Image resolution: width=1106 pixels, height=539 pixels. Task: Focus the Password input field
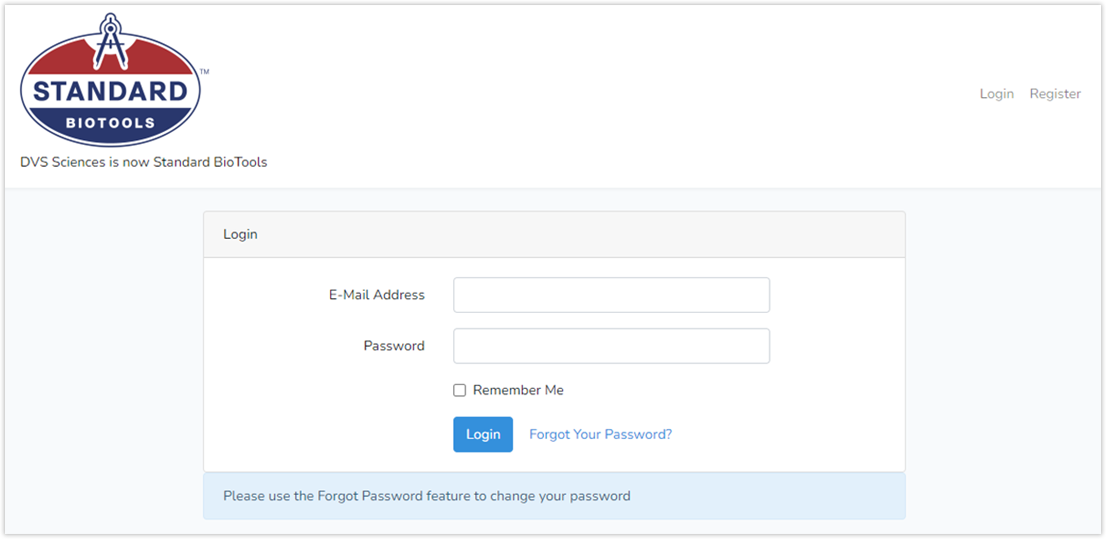611,346
